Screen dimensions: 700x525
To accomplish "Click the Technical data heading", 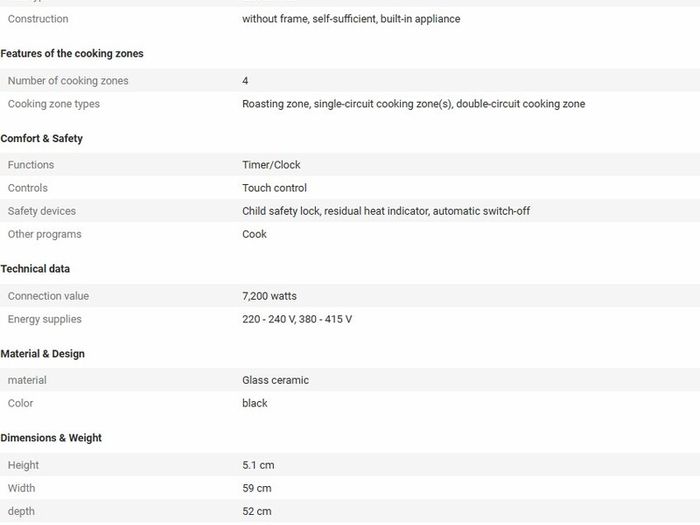I will coord(35,269).
